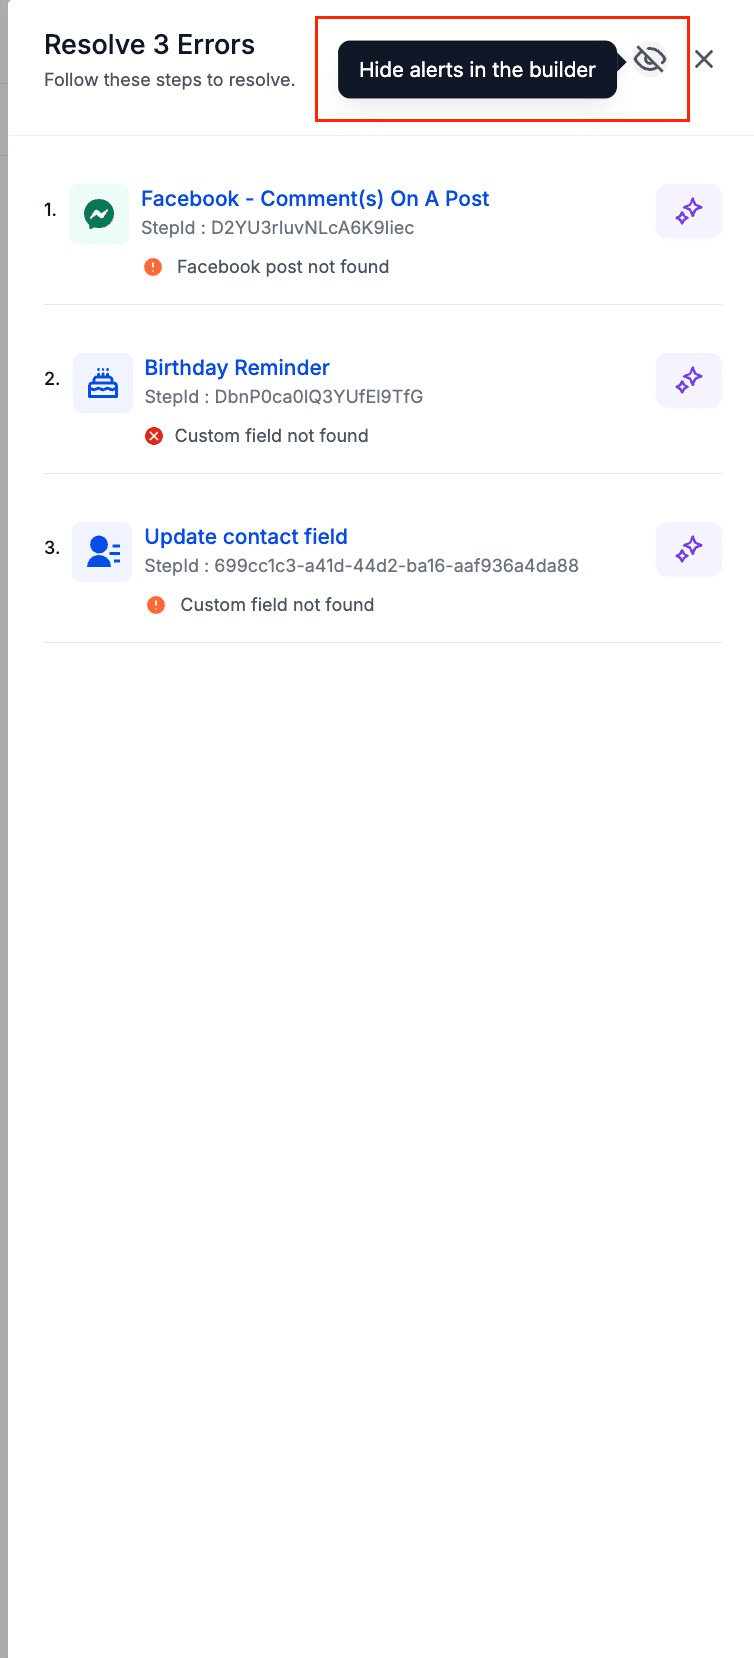
Task: Click the orange warning icon beside Facebook post not found
Action: tap(153, 267)
